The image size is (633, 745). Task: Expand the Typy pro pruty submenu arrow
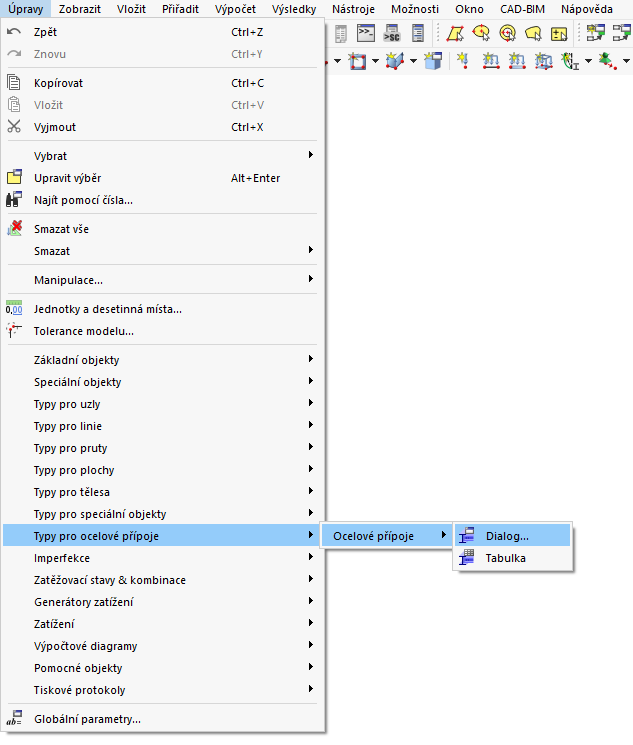(311, 447)
